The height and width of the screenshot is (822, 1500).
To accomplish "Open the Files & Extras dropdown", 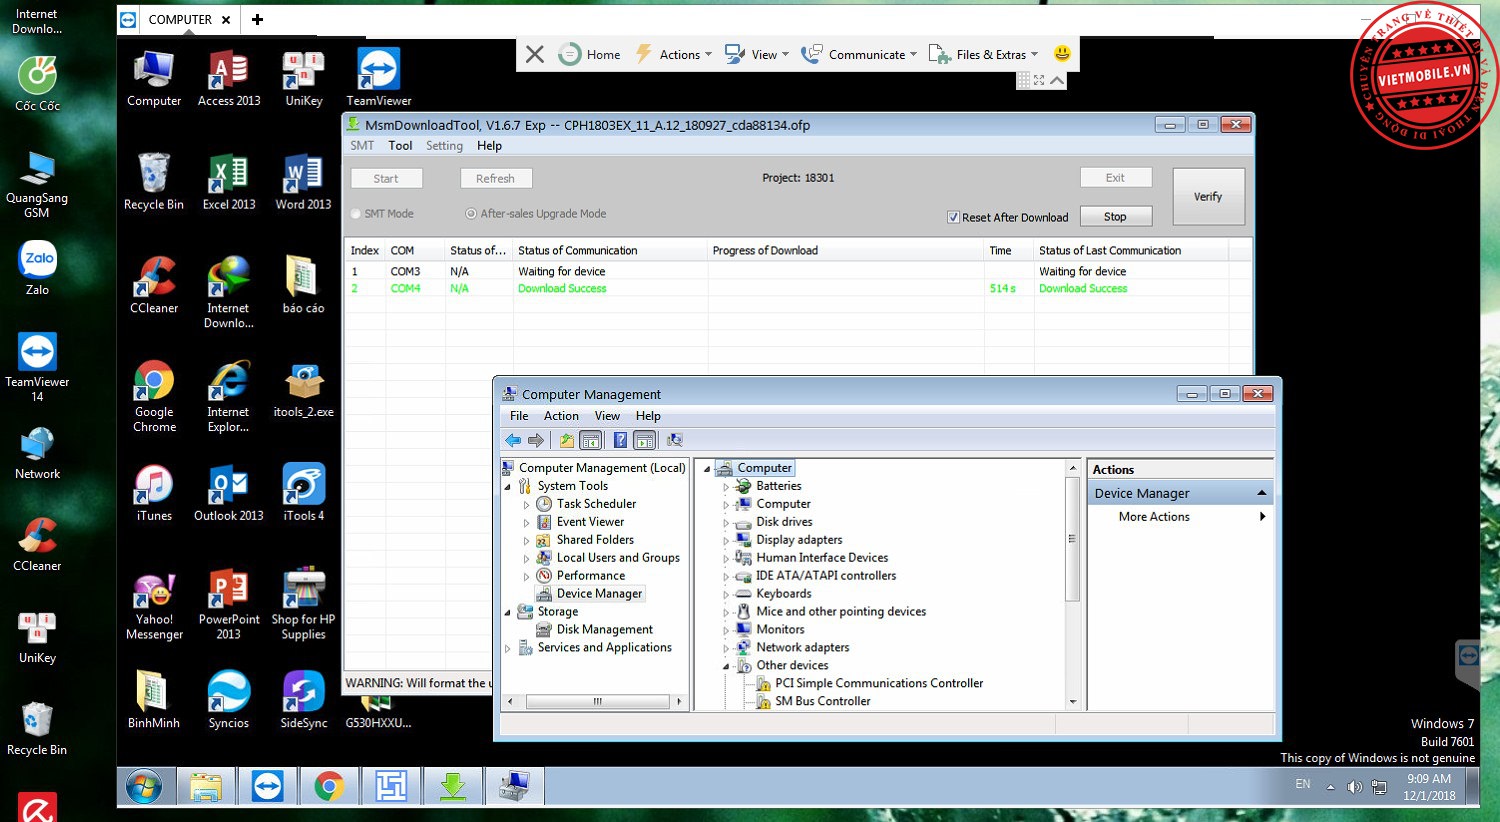I will (x=984, y=54).
